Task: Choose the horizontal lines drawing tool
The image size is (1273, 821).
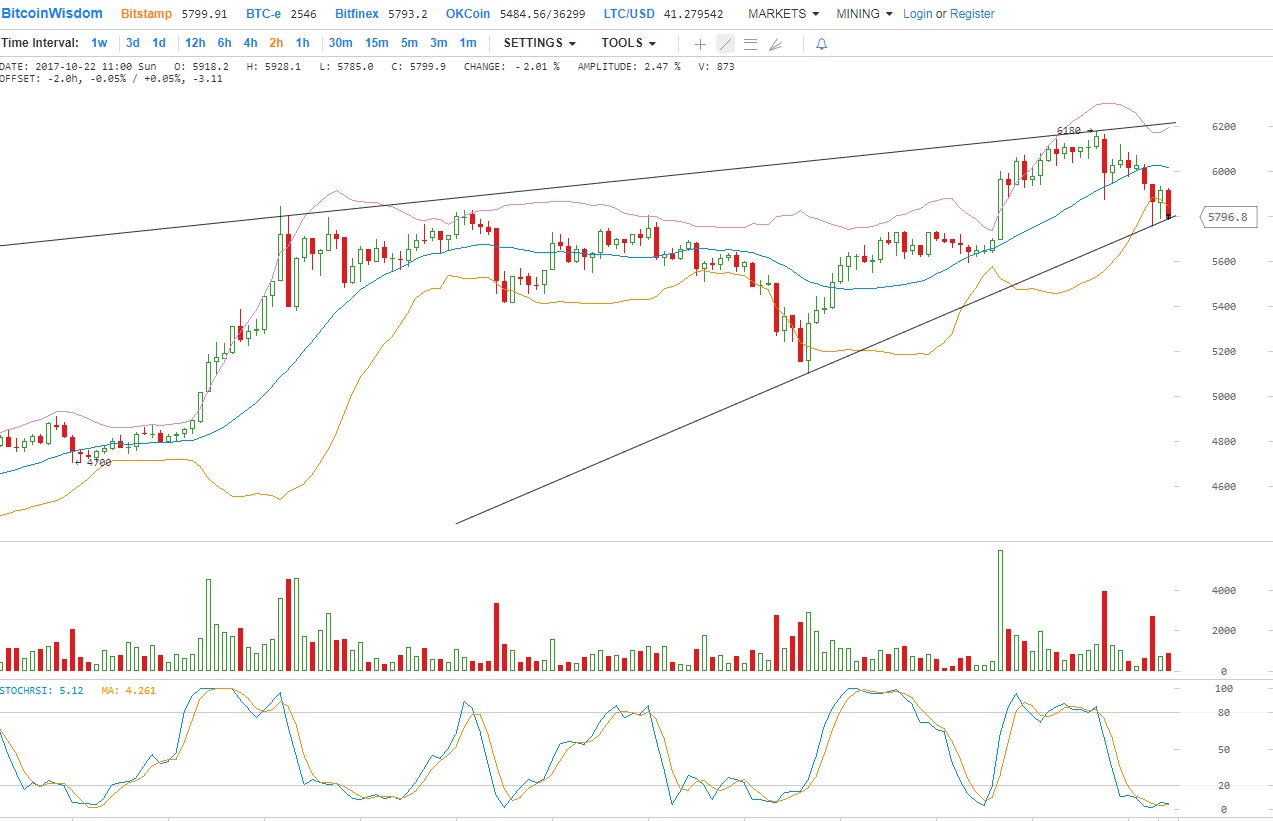Action: point(750,44)
